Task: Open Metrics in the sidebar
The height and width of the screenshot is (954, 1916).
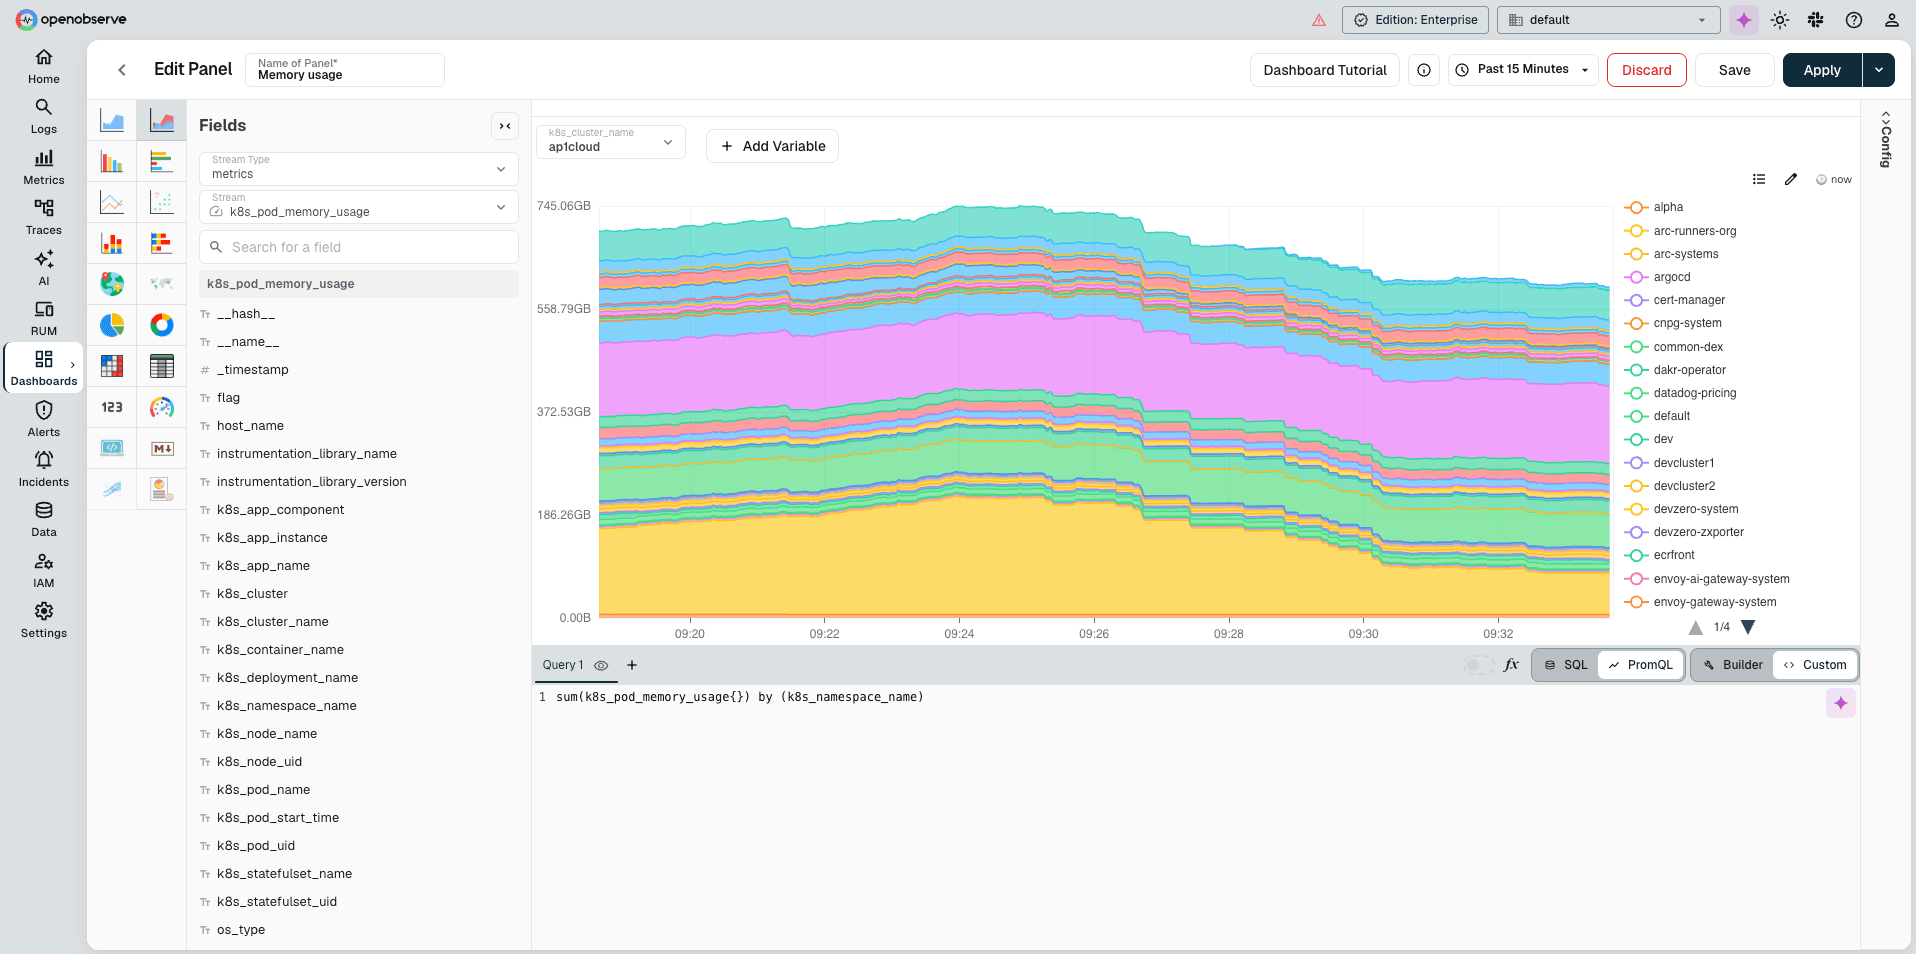Action: click(44, 167)
